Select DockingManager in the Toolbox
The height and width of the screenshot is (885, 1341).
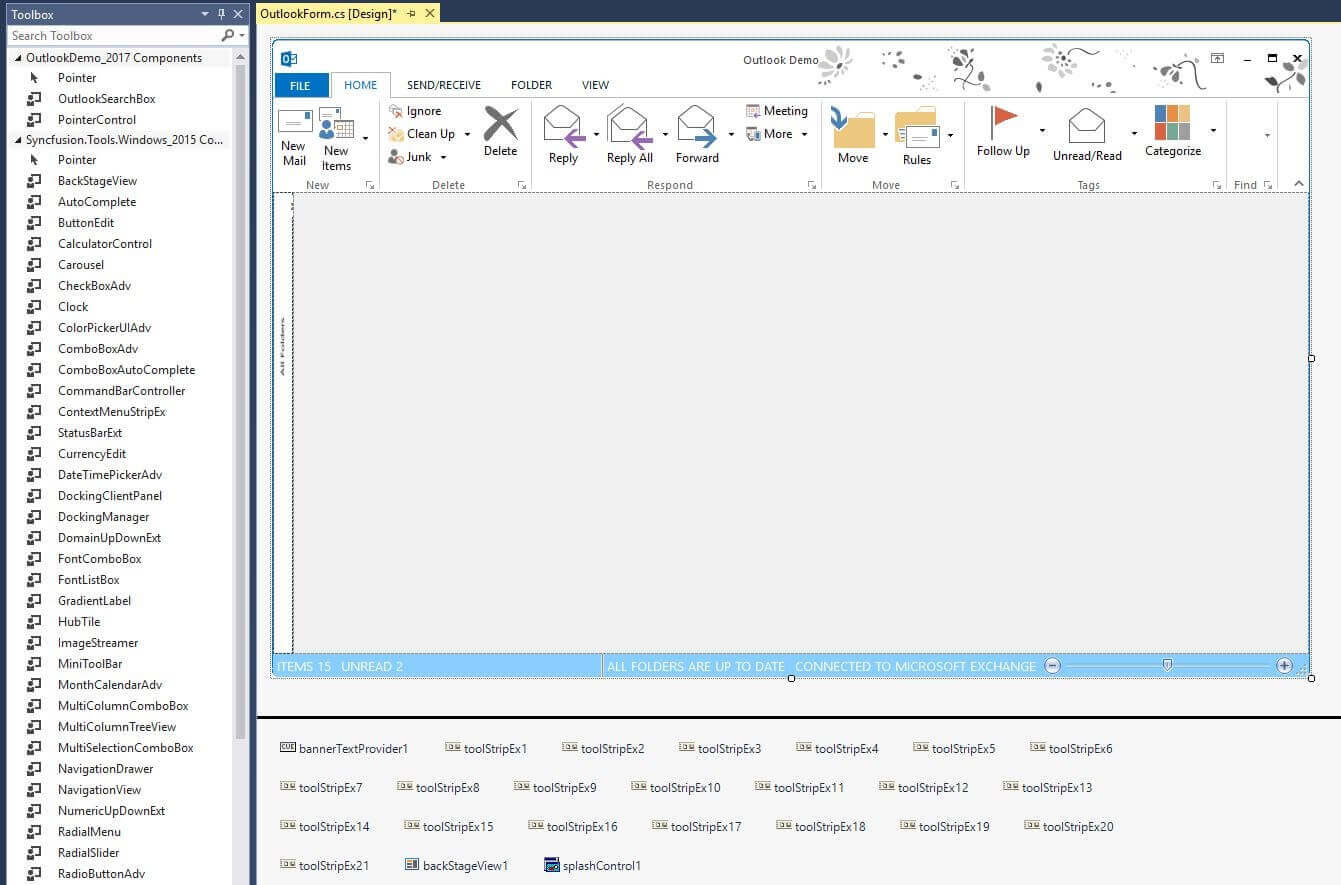[x=104, y=517]
